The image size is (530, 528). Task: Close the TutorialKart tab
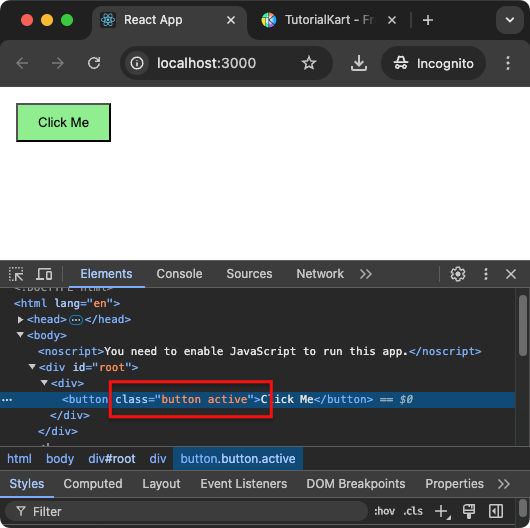(x=392, y=20)
